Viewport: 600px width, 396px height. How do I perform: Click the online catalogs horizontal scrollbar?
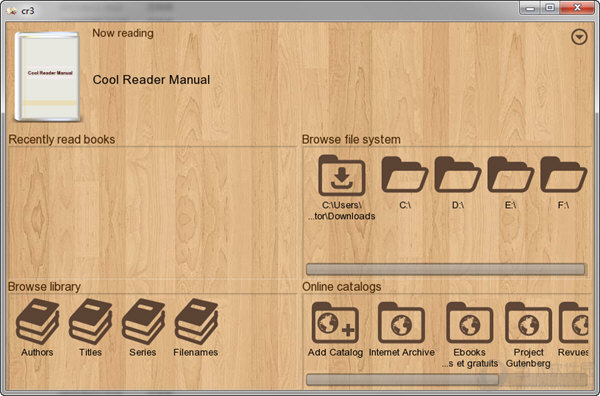(403, 380)
